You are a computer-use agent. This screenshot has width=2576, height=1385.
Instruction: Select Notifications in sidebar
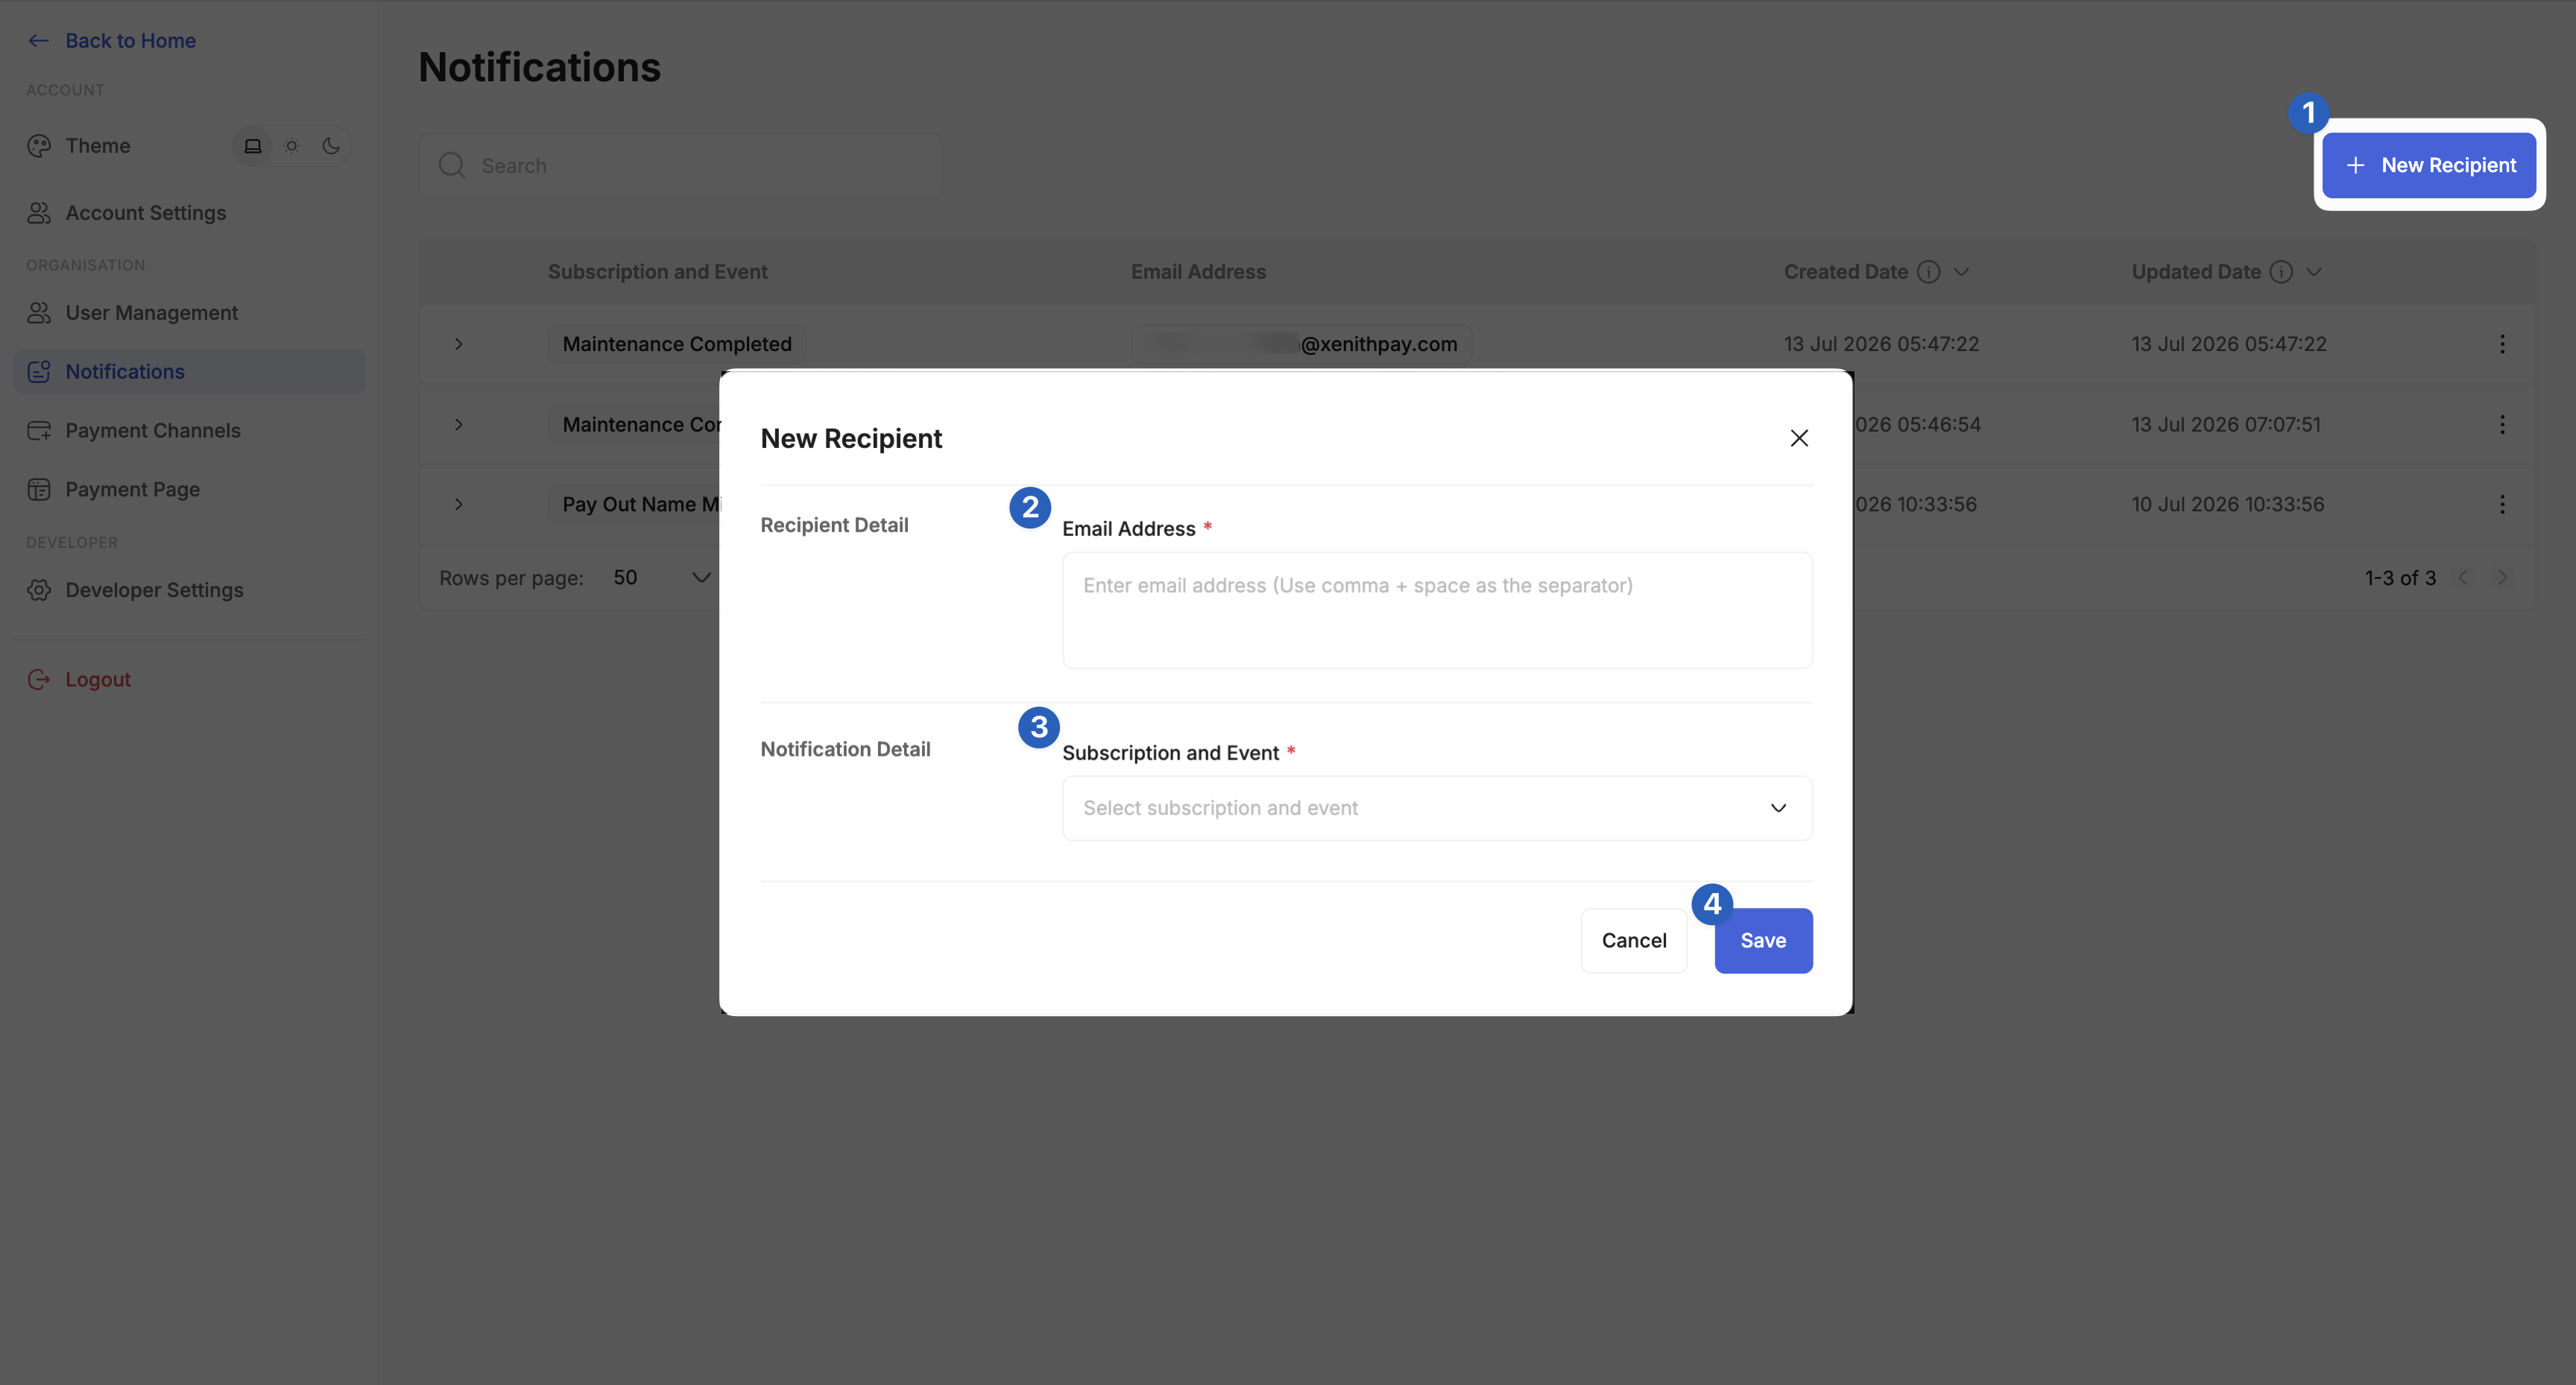(x=190, y=372)
